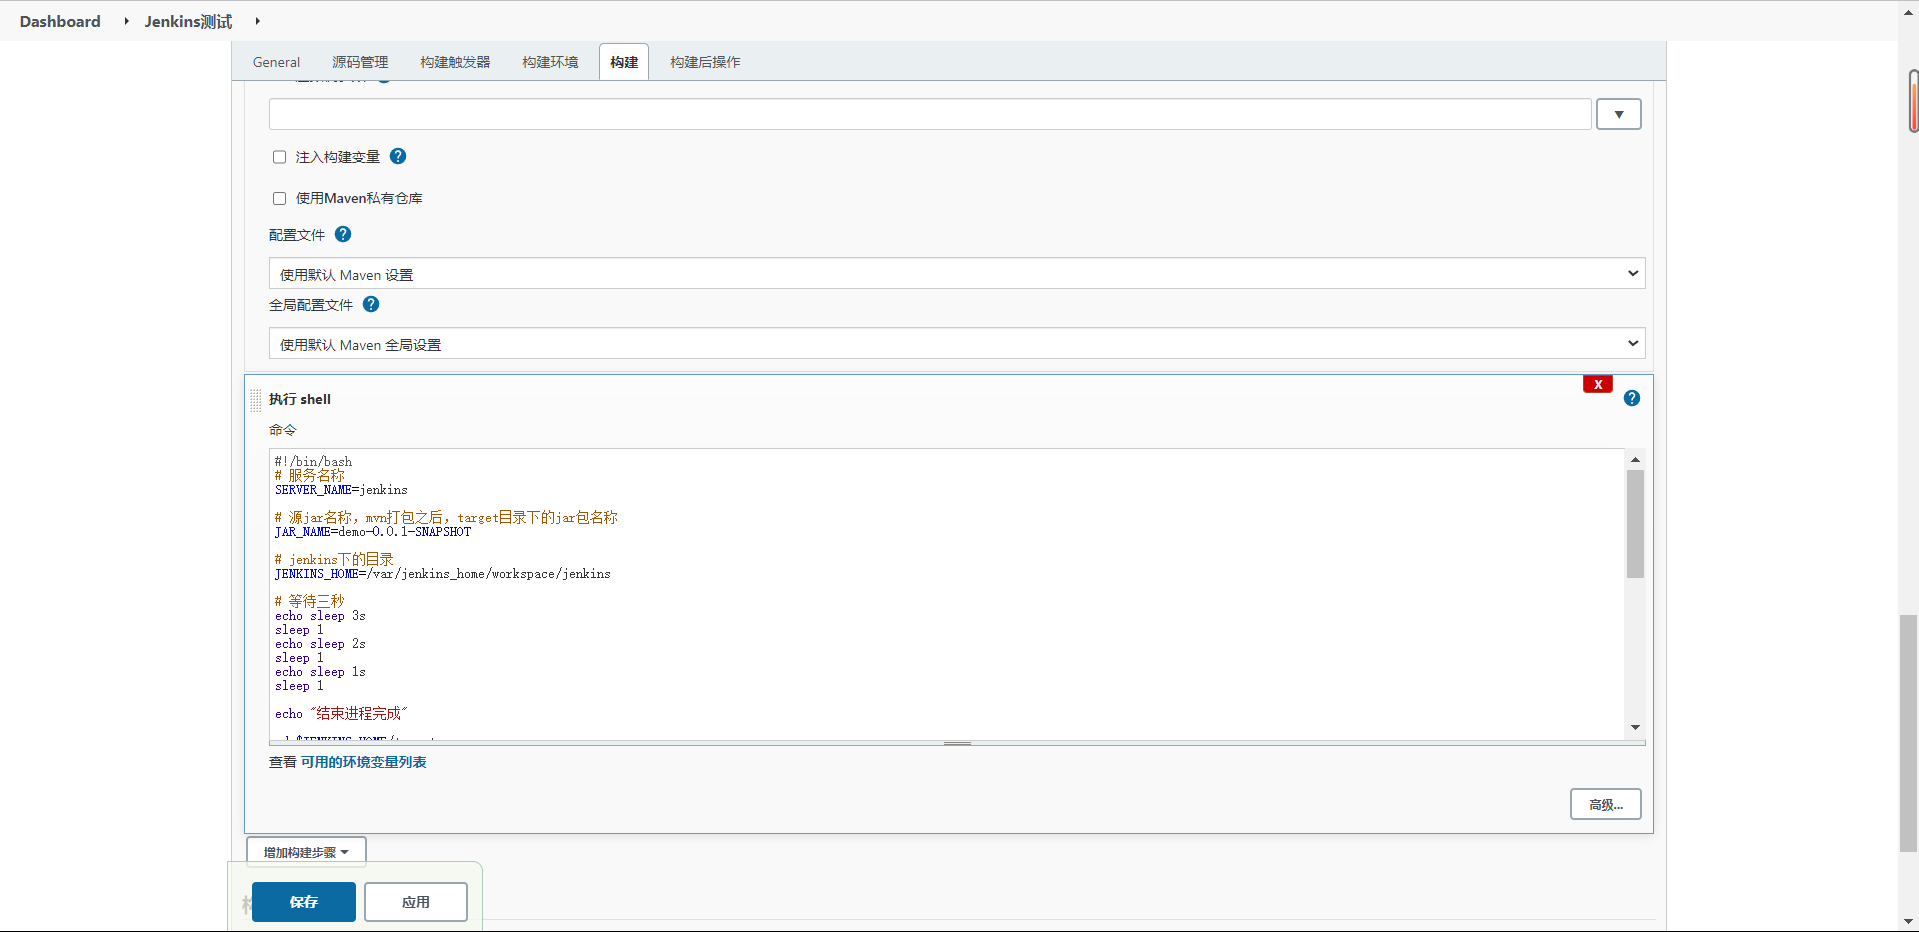This screenshot has width=1919, height=932.
Task: Open the 配置文件 Maven settings dropdown
Action: (x=956, y=274)
